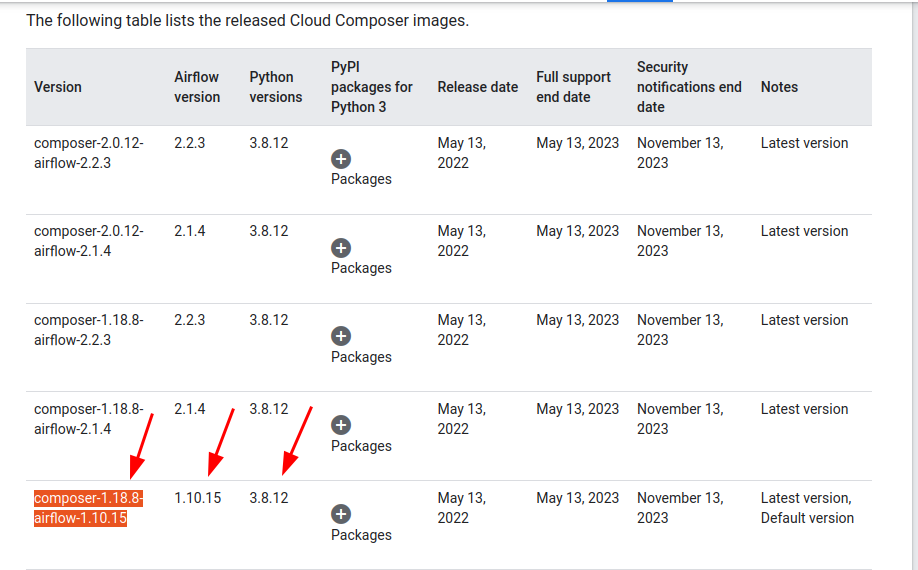Click release date May 13, 2022 in airflow-1.10.15 row

[461, 508]
